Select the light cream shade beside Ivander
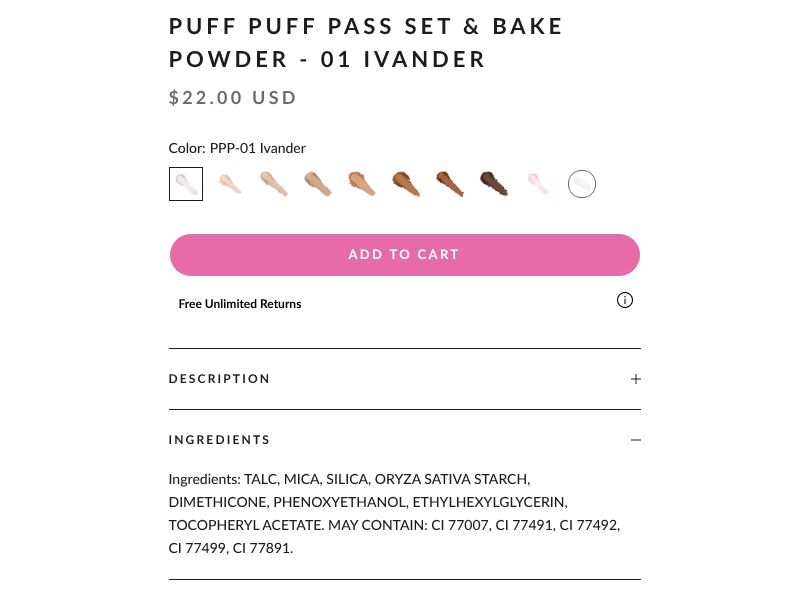Image resolution: width=800 pixels, height=600 pixels. (x=230, y=183)
